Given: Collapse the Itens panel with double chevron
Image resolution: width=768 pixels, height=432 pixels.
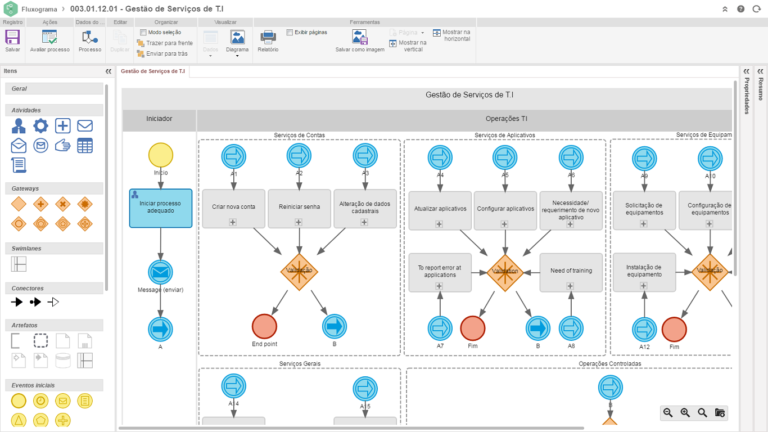Looking at the screenshot, I should coord(108,71).
